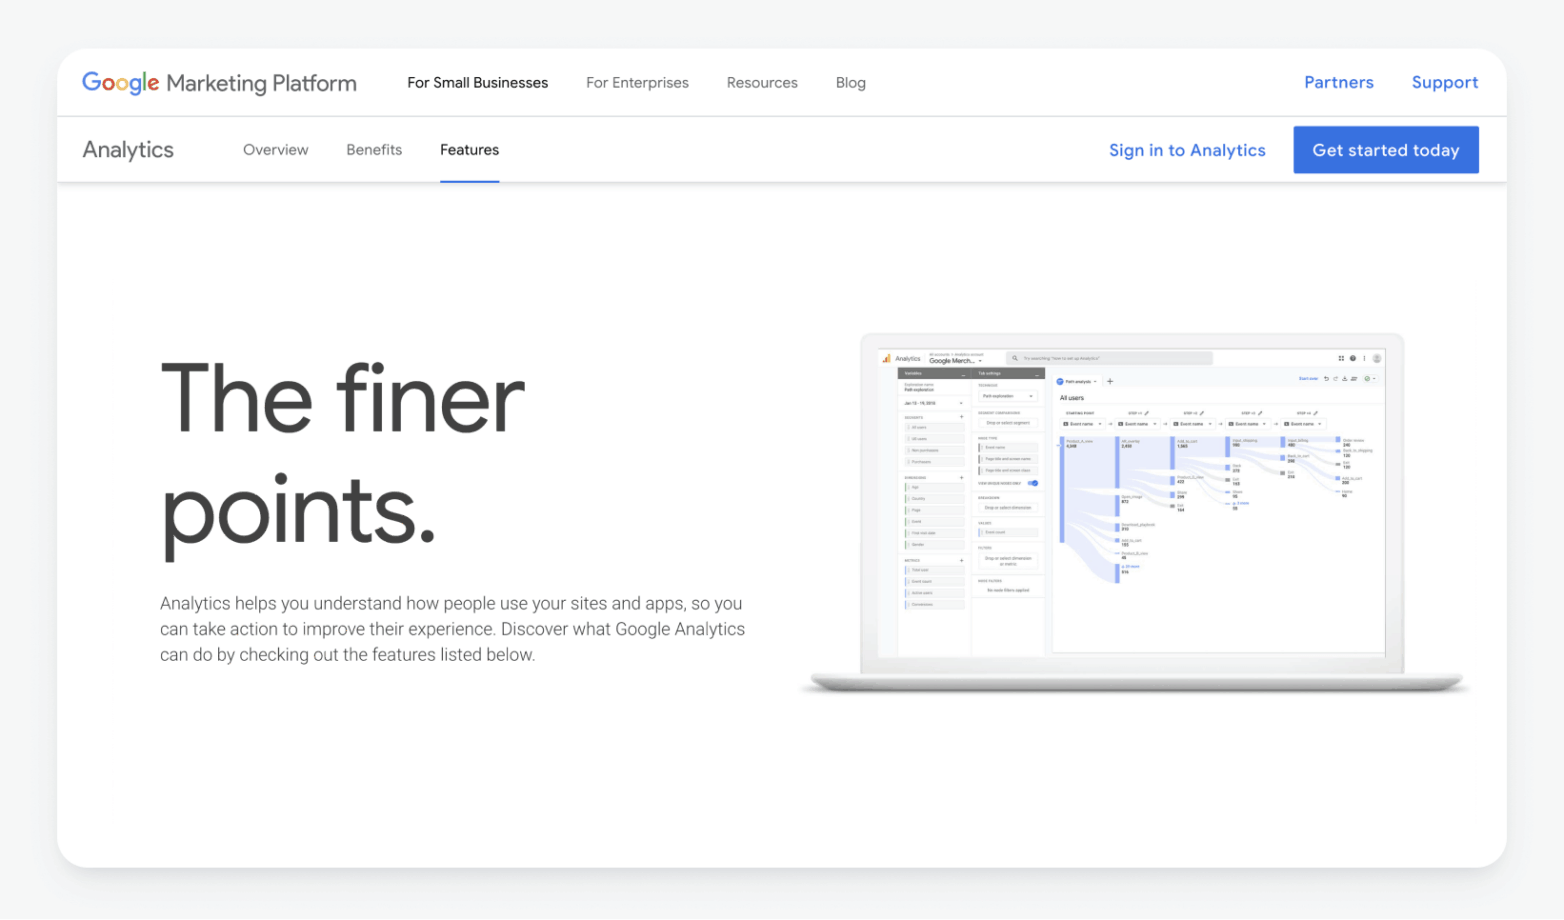Click the user avatar in the Analytics header
This screenshot has width=1564, height=920.
[1377, 358]
